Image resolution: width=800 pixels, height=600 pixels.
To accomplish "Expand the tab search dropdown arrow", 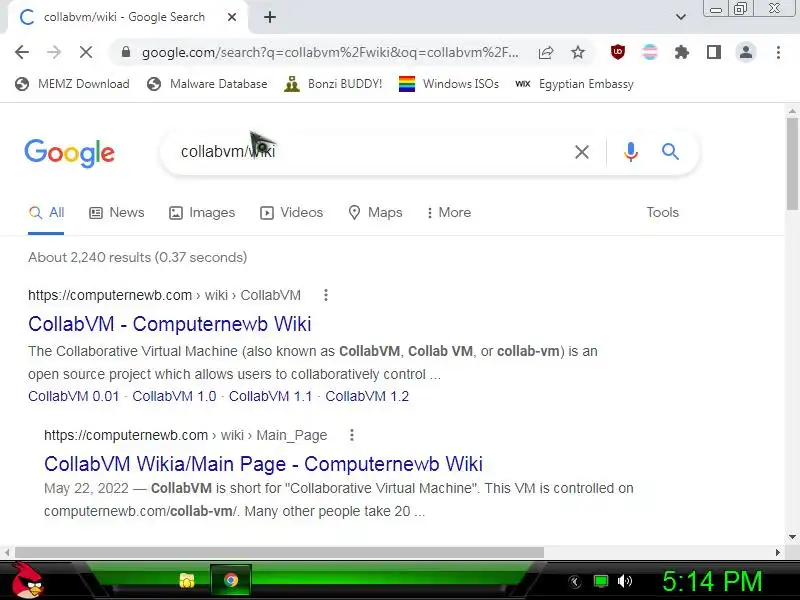I will (x=681, y=17).
